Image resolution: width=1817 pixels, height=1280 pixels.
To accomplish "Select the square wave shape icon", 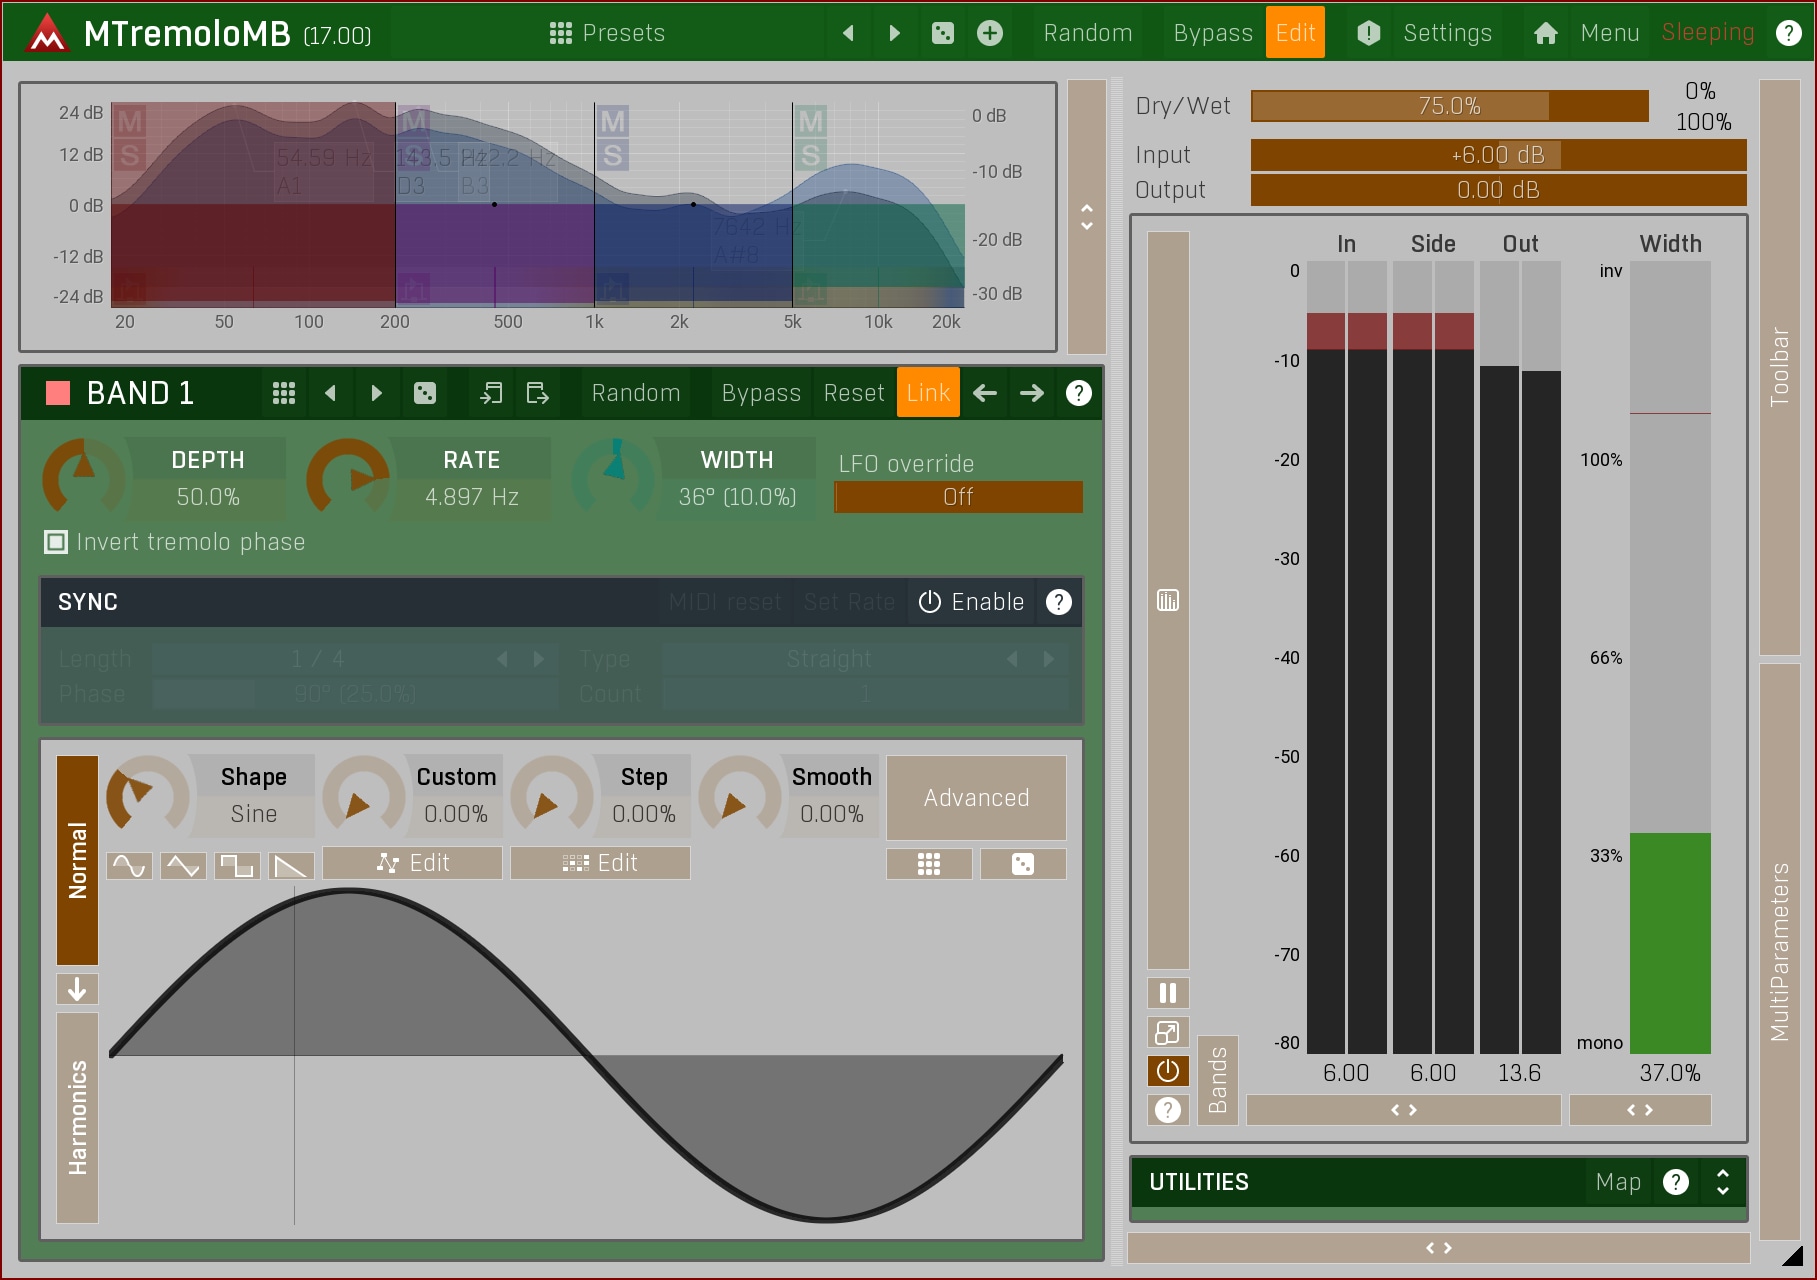I will [237, 865].
